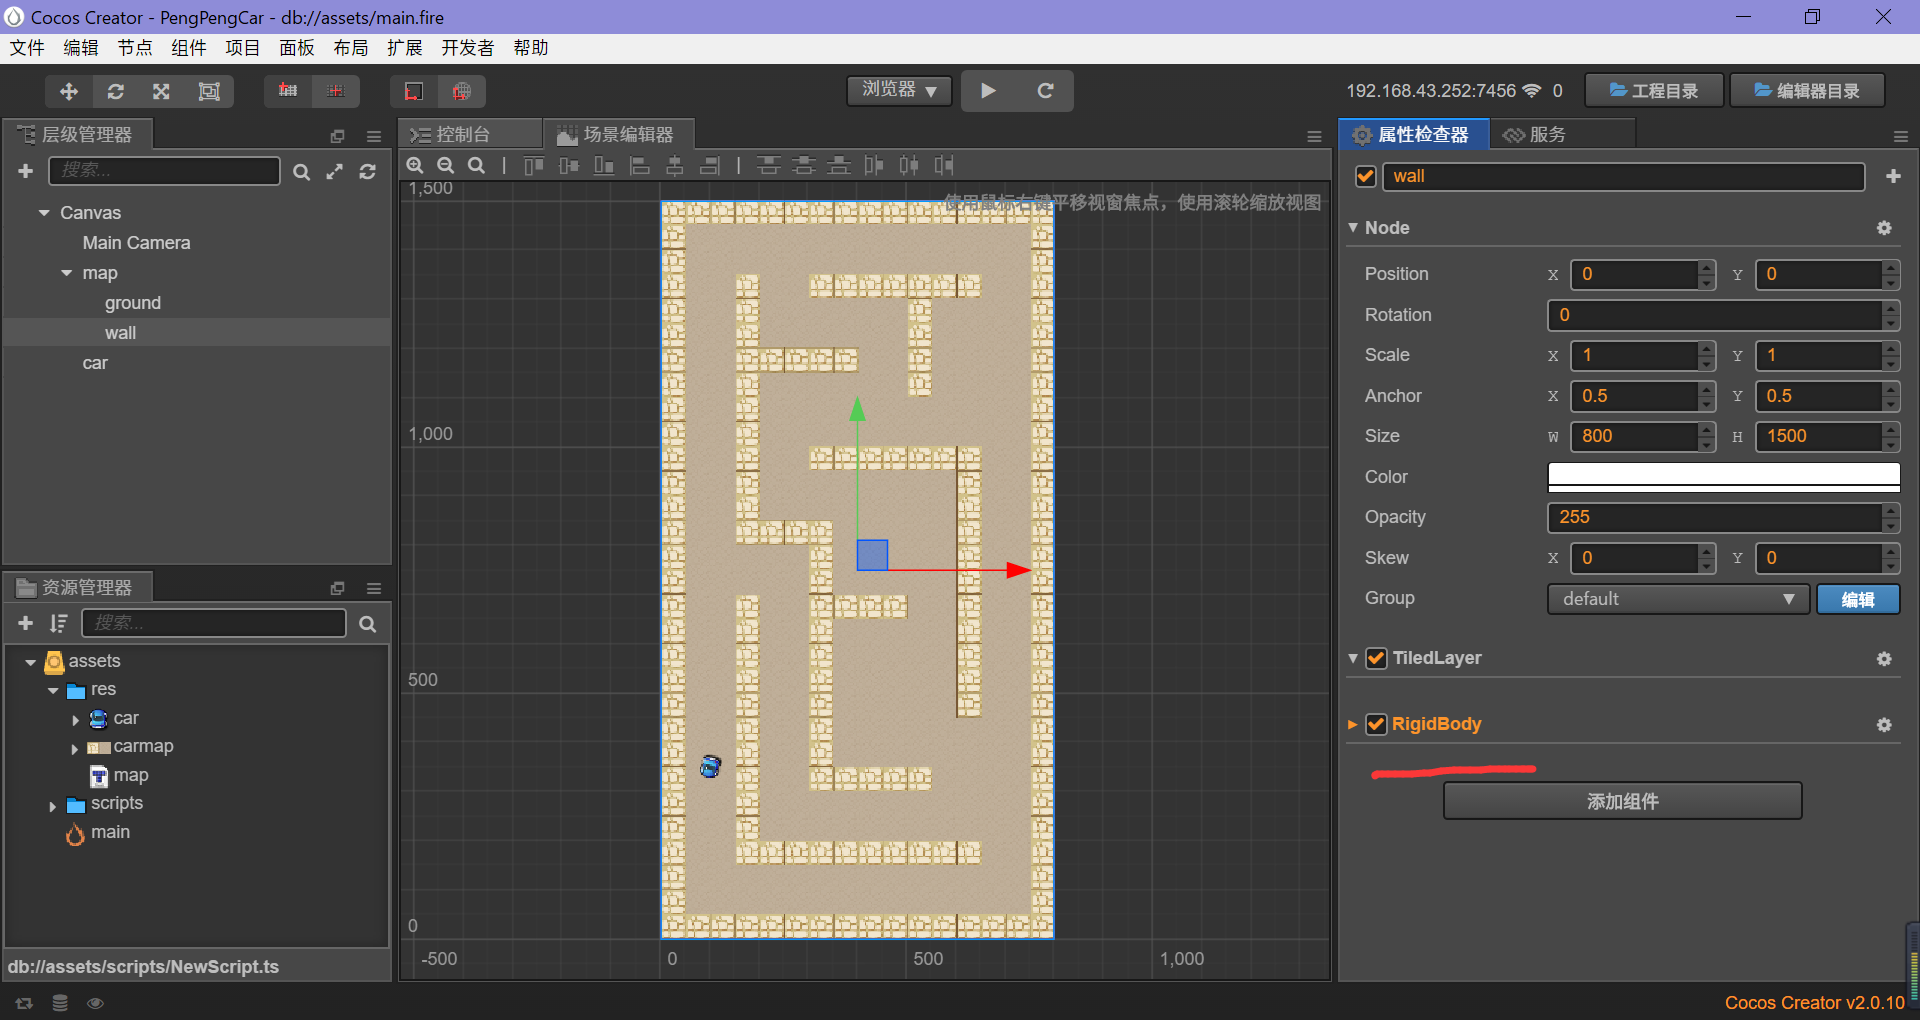Click the 编辑 group button
The image size is (1920, 1020).
click(1858, 599)
